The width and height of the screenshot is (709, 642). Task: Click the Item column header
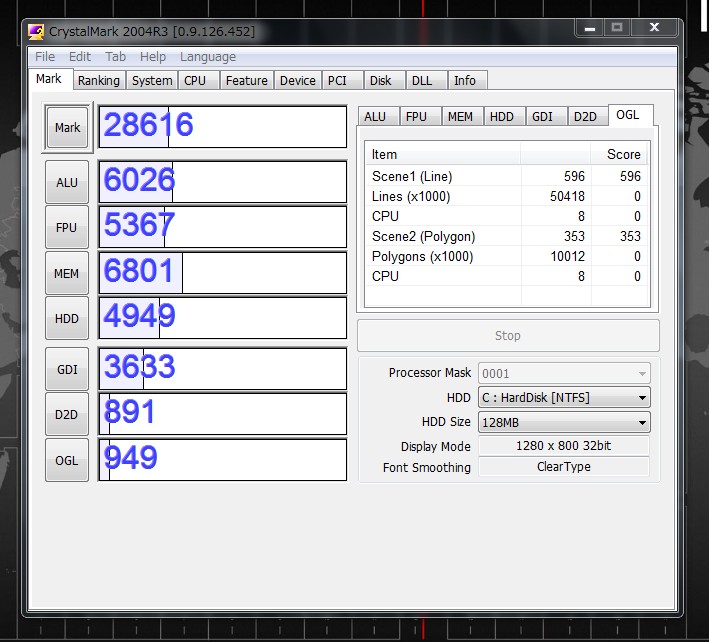[x=443, y=155]
